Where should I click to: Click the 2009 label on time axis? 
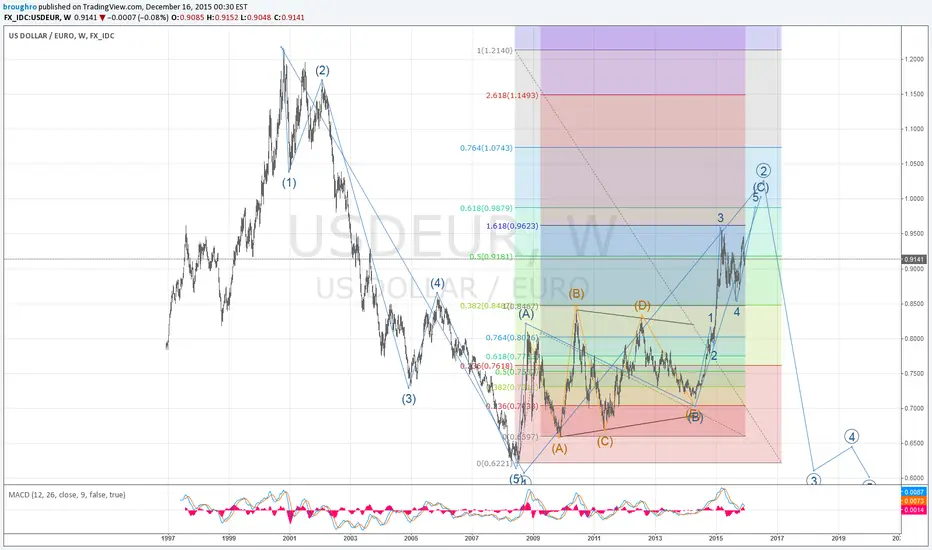click(533, 538)
